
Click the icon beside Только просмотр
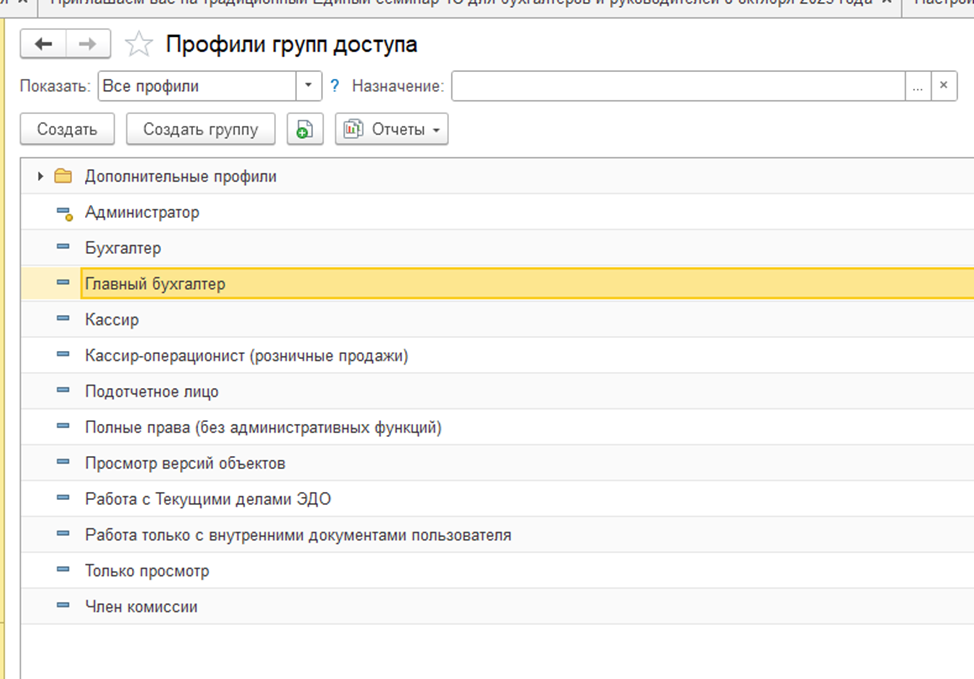pos(63,569)
